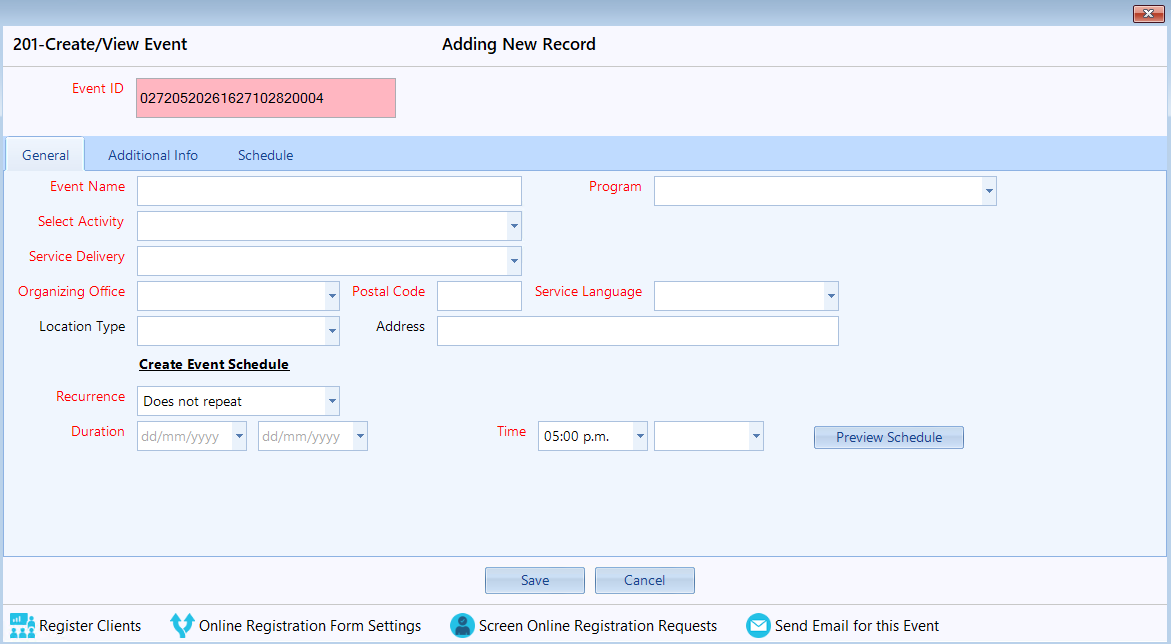Click the Register Clients icon

pyautogui.click(x=22, y=625)
